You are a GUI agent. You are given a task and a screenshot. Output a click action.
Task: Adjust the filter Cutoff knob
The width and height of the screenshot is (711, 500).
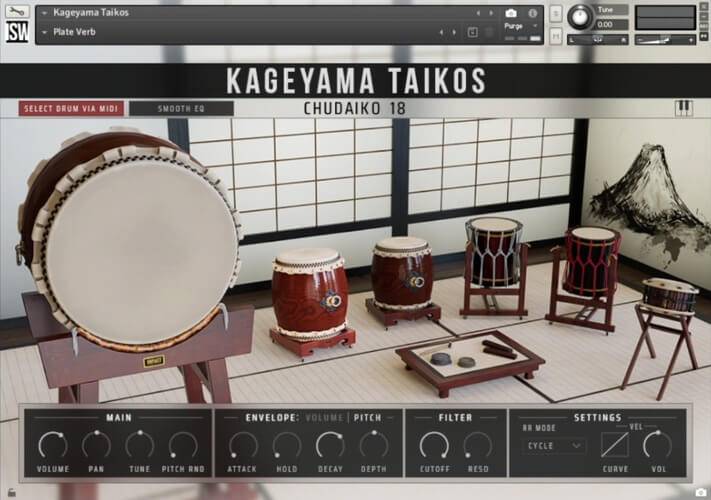[x=434, y=445]
